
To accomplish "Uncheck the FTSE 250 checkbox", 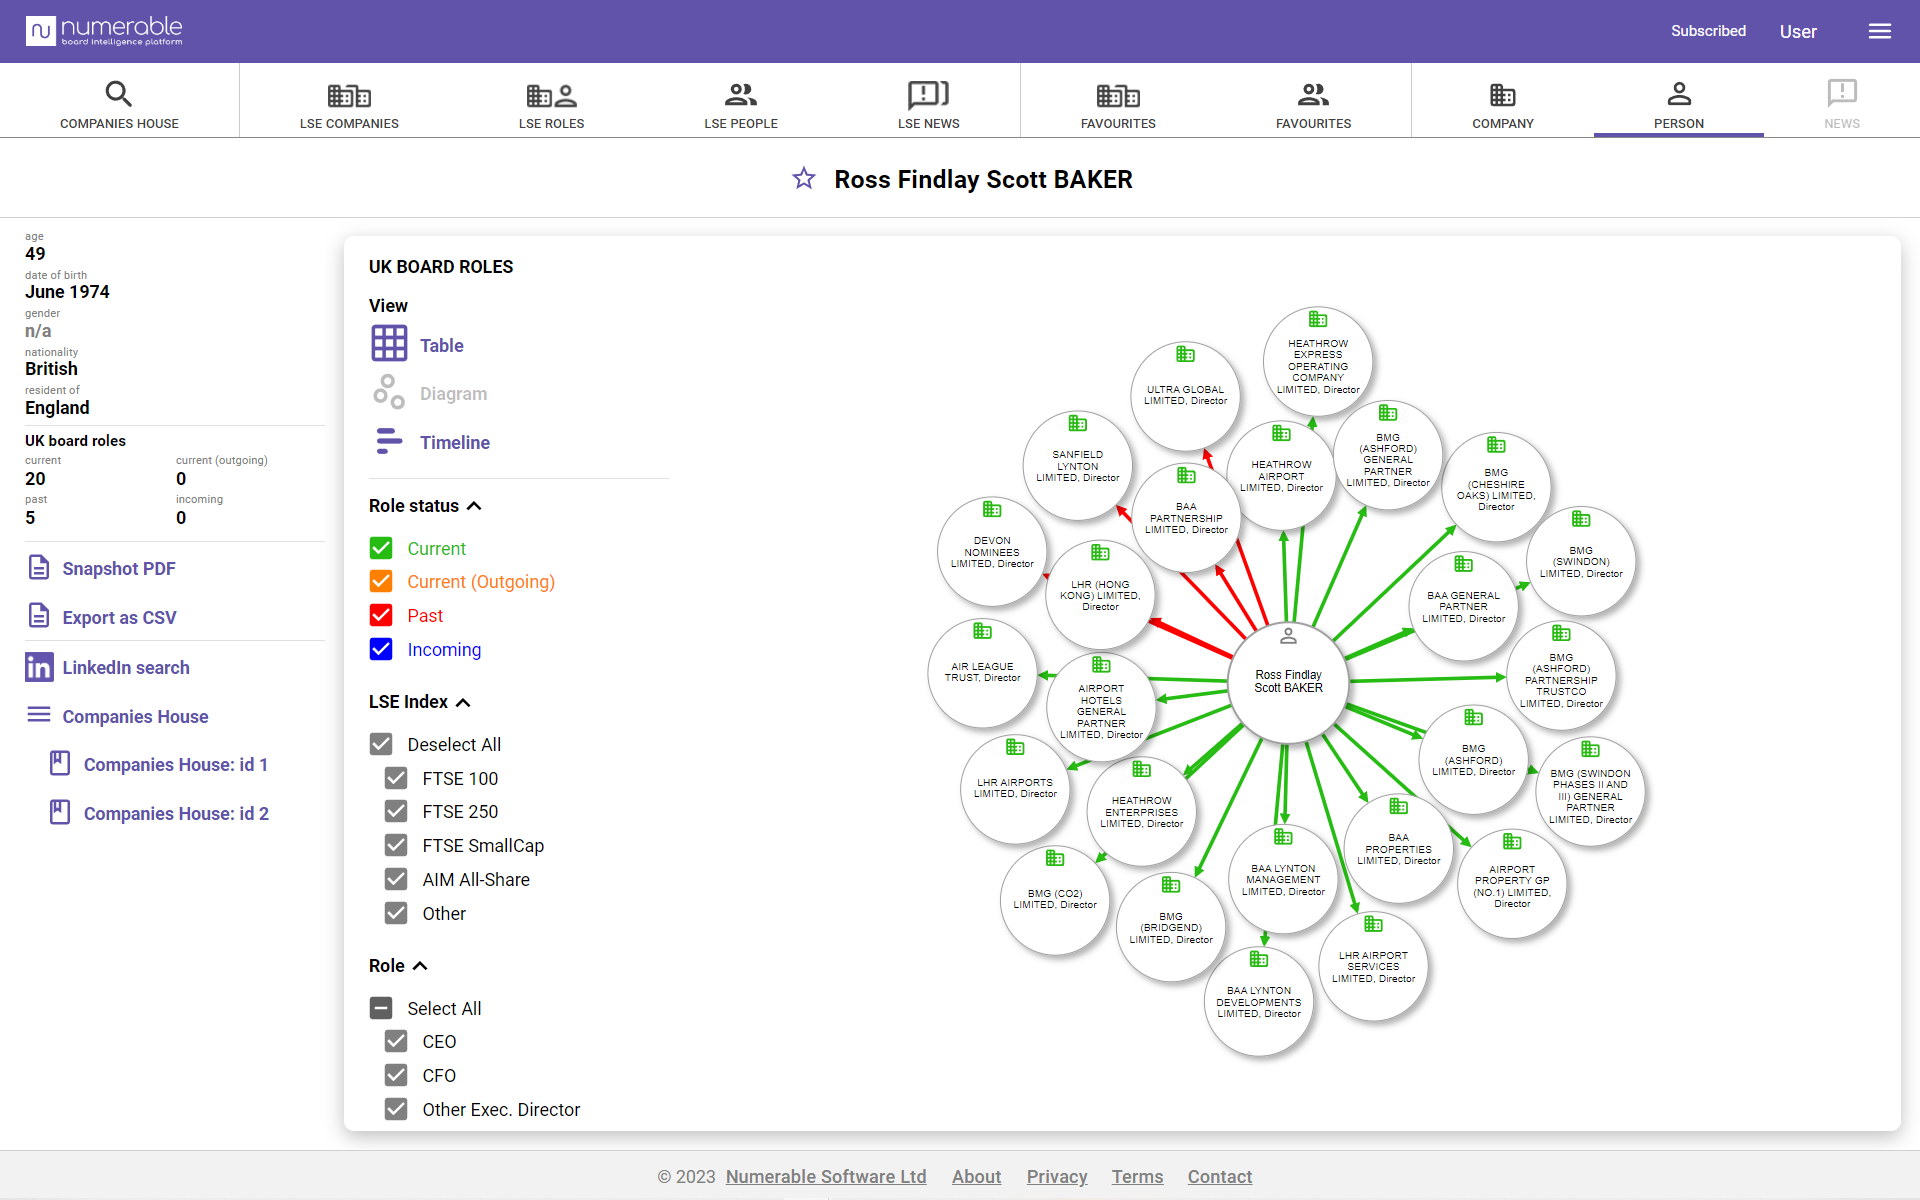I will point(396,811).
